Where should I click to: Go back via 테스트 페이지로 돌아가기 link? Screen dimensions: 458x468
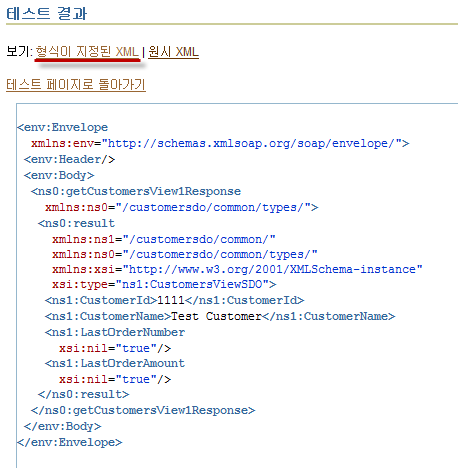[76, 84]
